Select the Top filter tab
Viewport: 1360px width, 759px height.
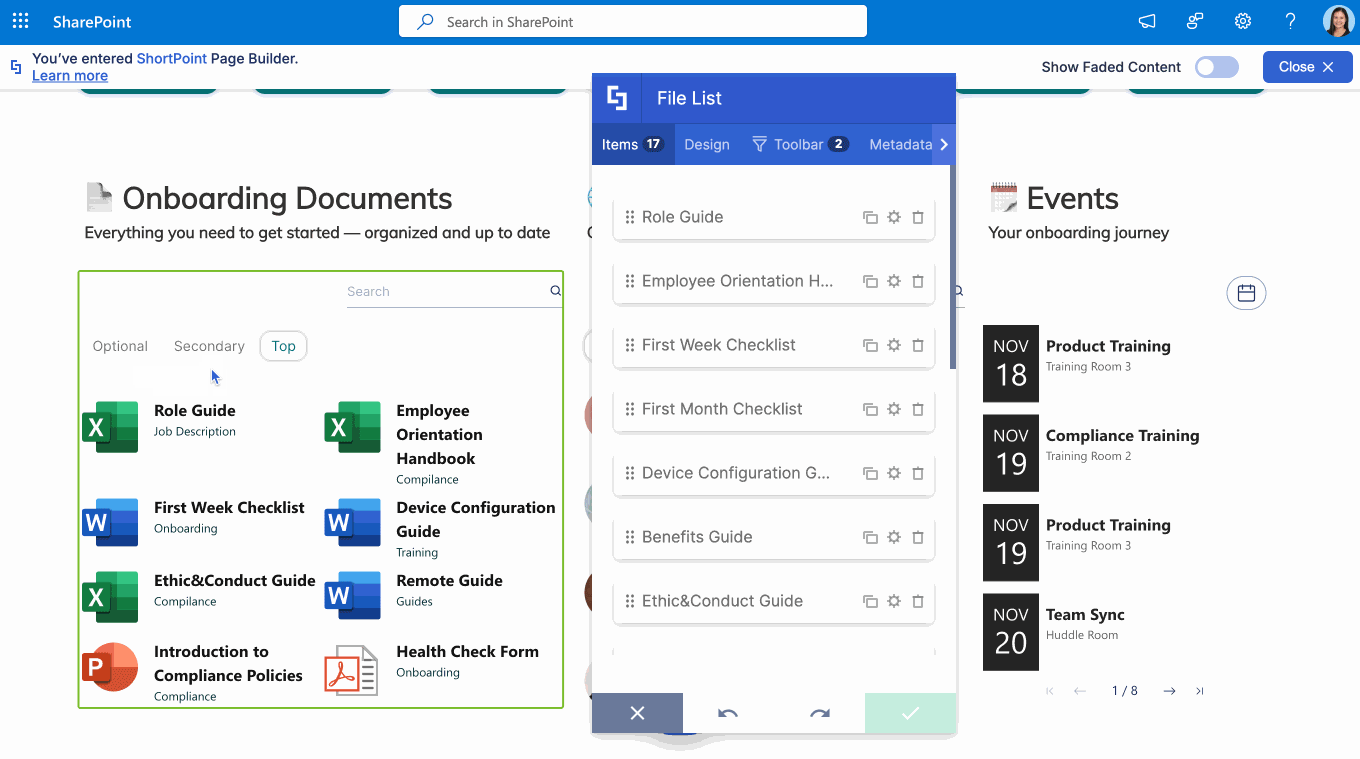284,346
